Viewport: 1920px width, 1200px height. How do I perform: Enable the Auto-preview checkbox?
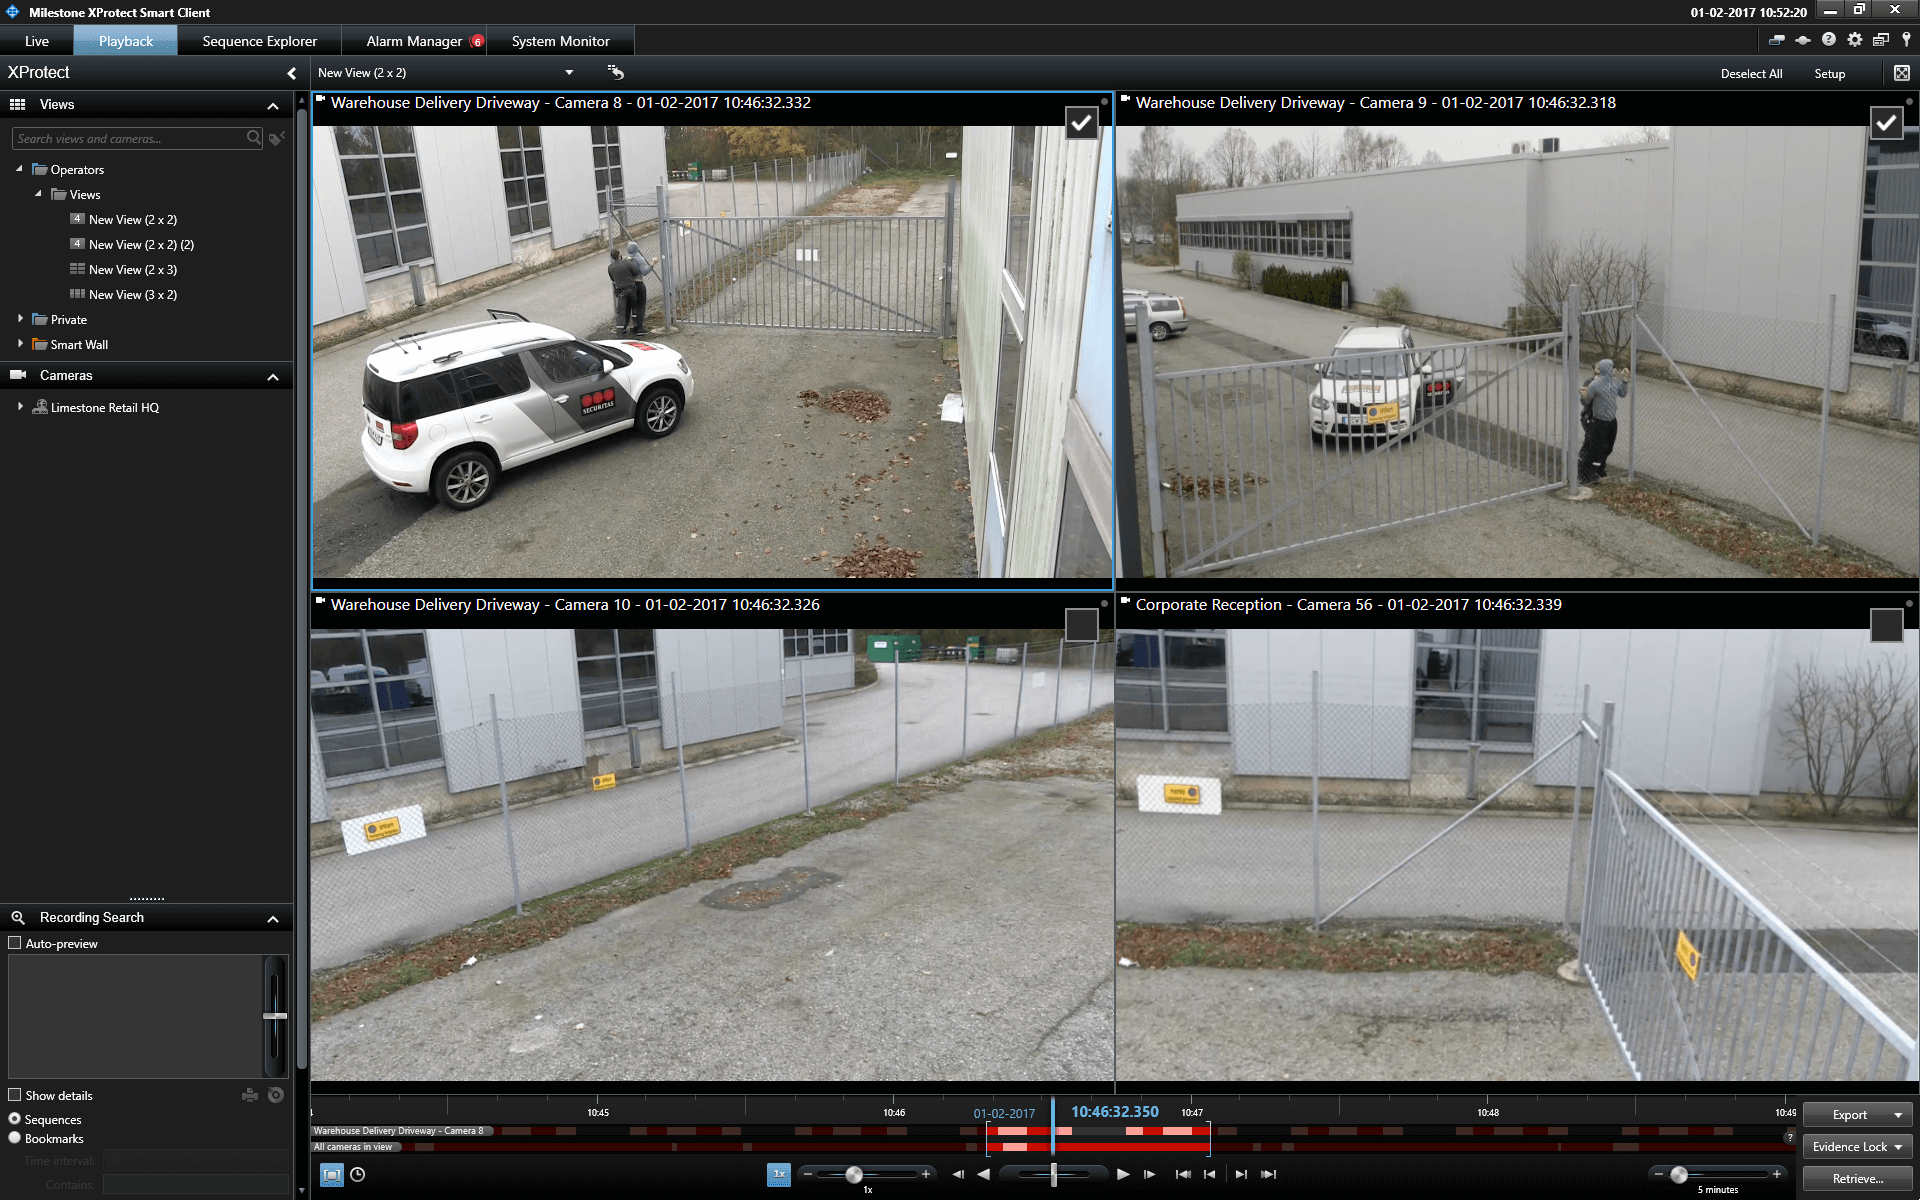pos(15,943)
